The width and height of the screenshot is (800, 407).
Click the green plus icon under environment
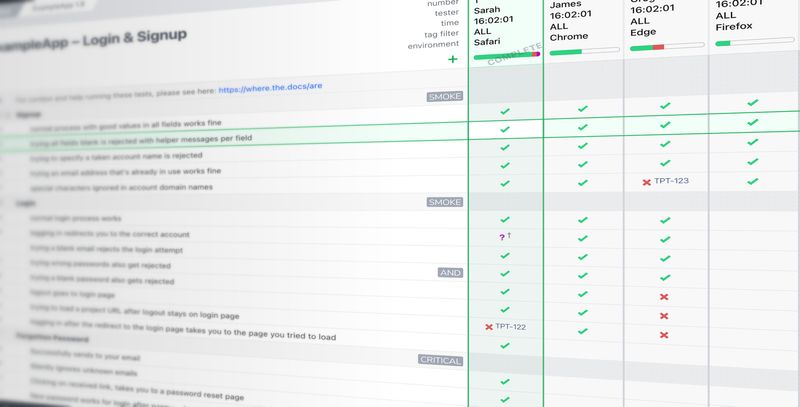pos(452,59)
